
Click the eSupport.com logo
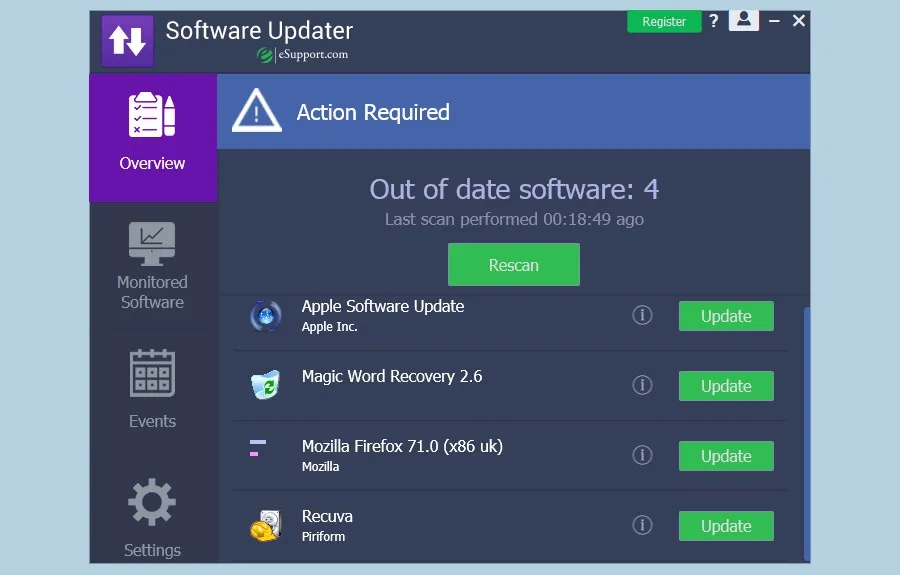(x=302, y=55)
